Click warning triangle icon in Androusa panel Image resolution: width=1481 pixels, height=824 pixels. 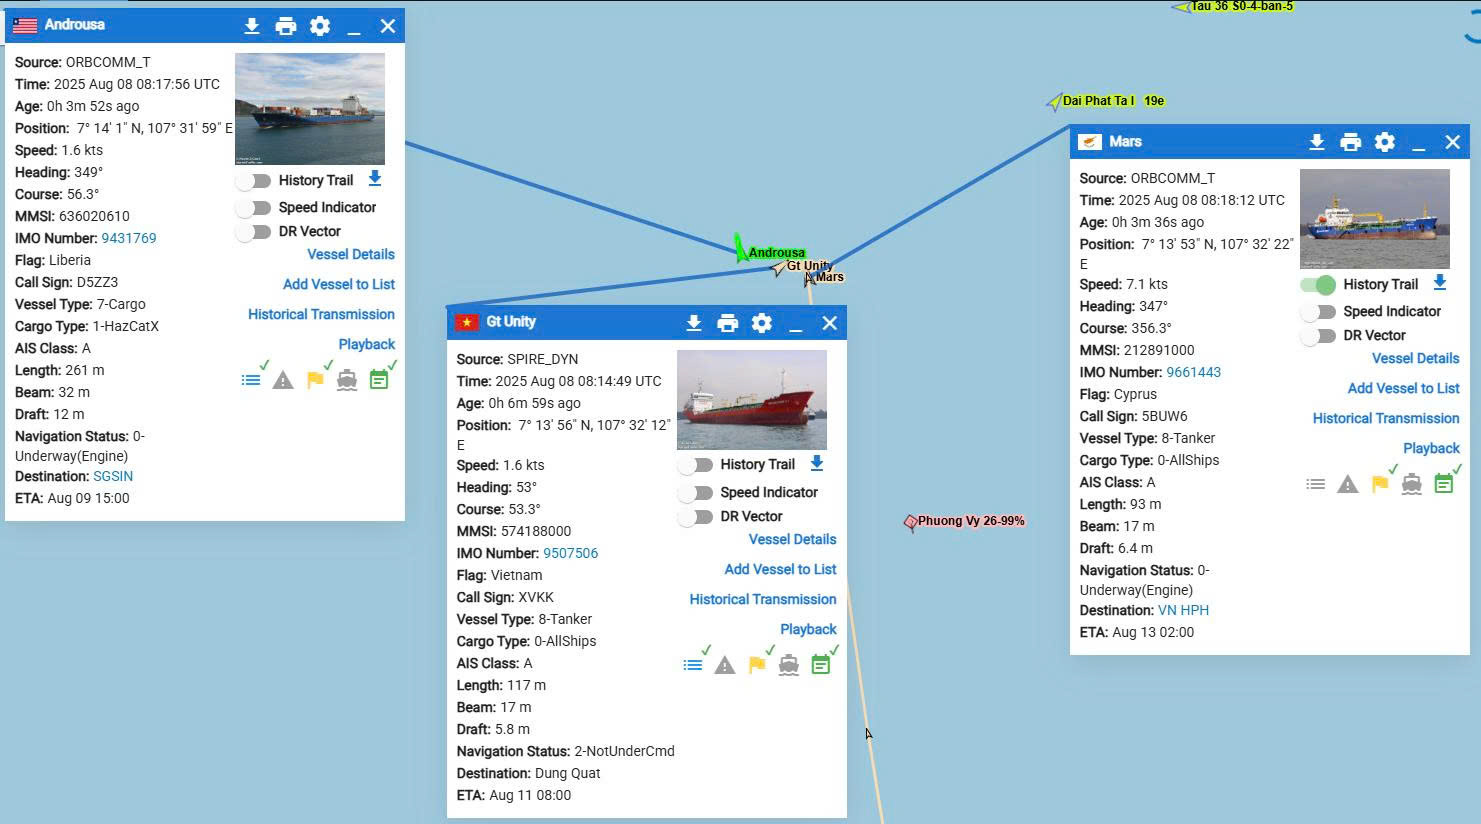click(x=283, y=380)
